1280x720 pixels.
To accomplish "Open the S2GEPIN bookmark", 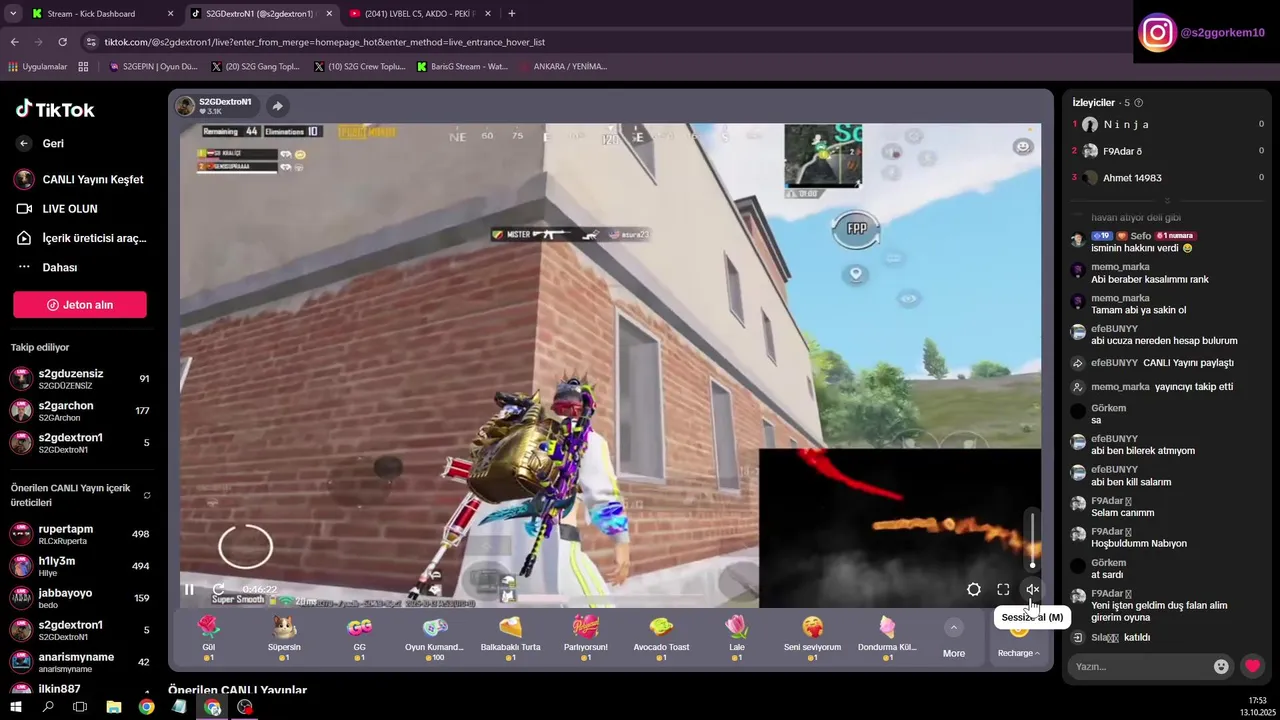I will (x=153, y=67).
